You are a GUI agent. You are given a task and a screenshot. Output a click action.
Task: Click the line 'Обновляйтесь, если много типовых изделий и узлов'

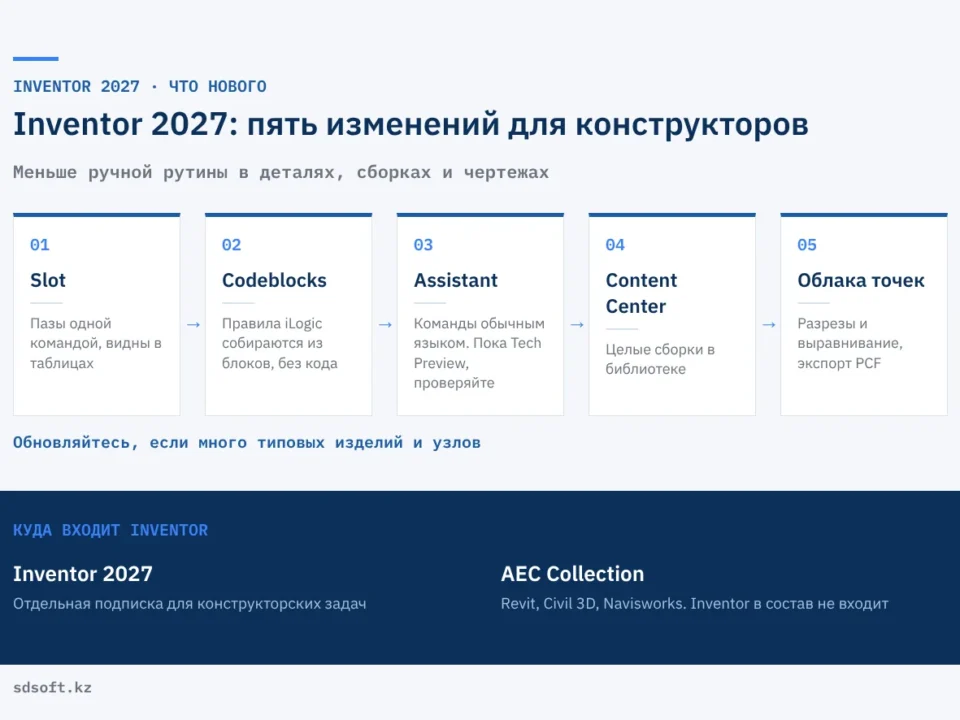click(x=247, y=443)
